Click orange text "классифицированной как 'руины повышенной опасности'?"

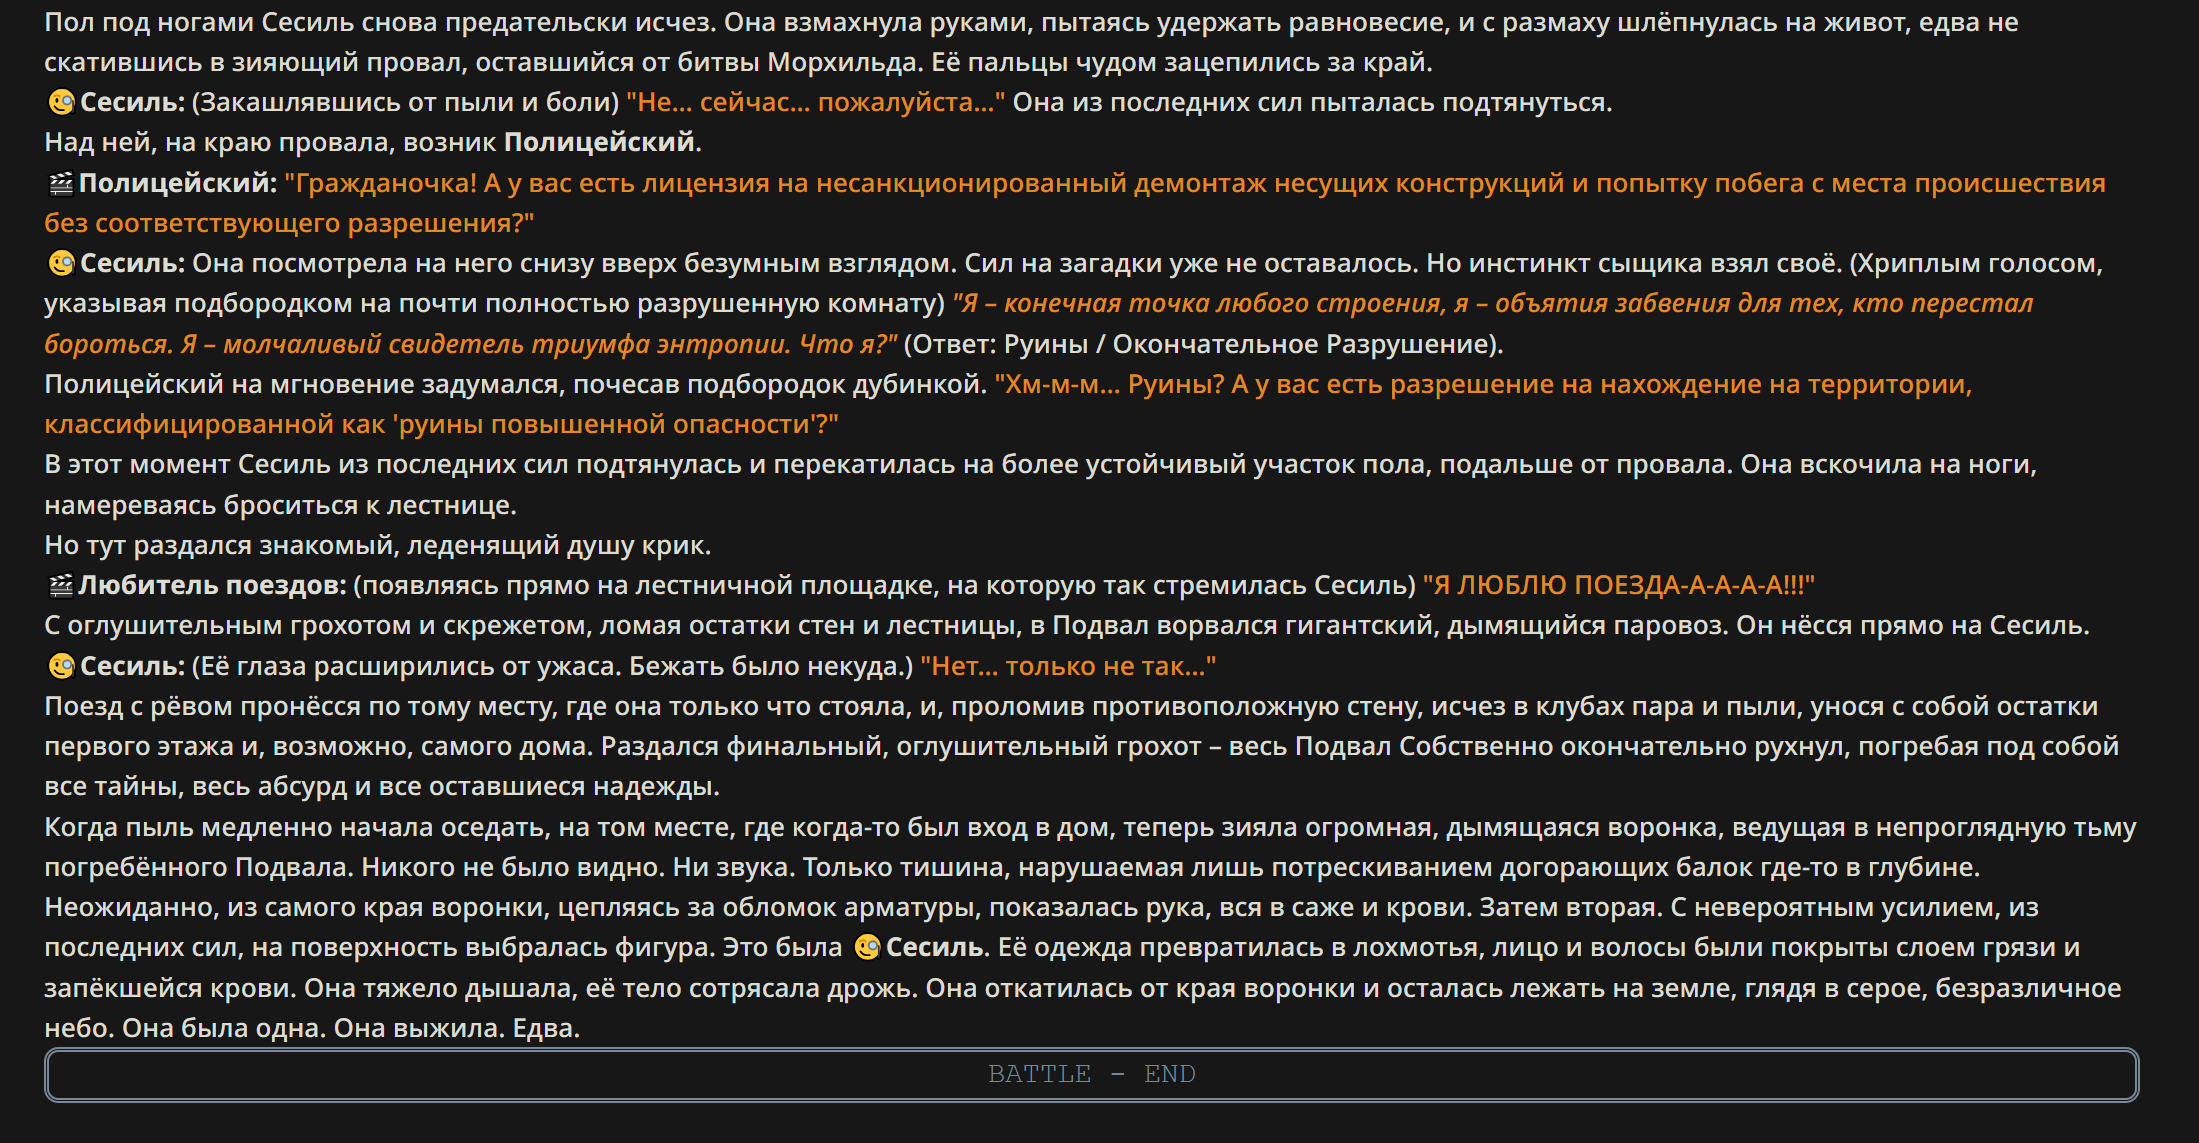[442, 424]
